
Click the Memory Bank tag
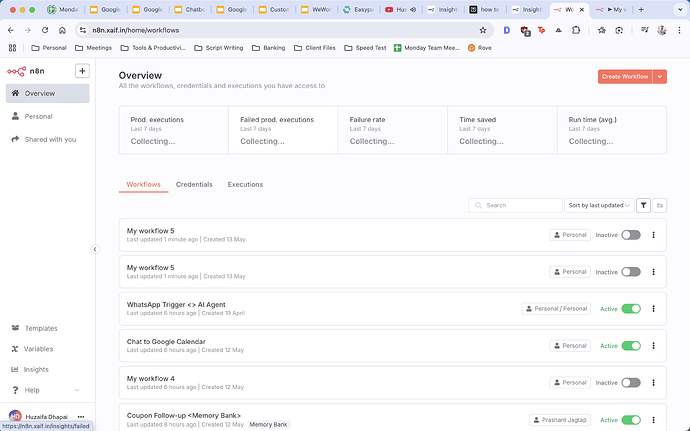click(x=268, y=424)
